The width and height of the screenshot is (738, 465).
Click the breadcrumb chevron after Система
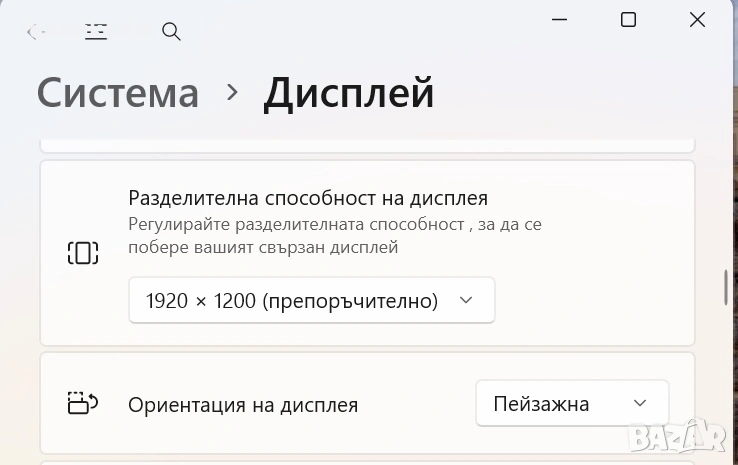pyautogui.click(x=233, y=92)
